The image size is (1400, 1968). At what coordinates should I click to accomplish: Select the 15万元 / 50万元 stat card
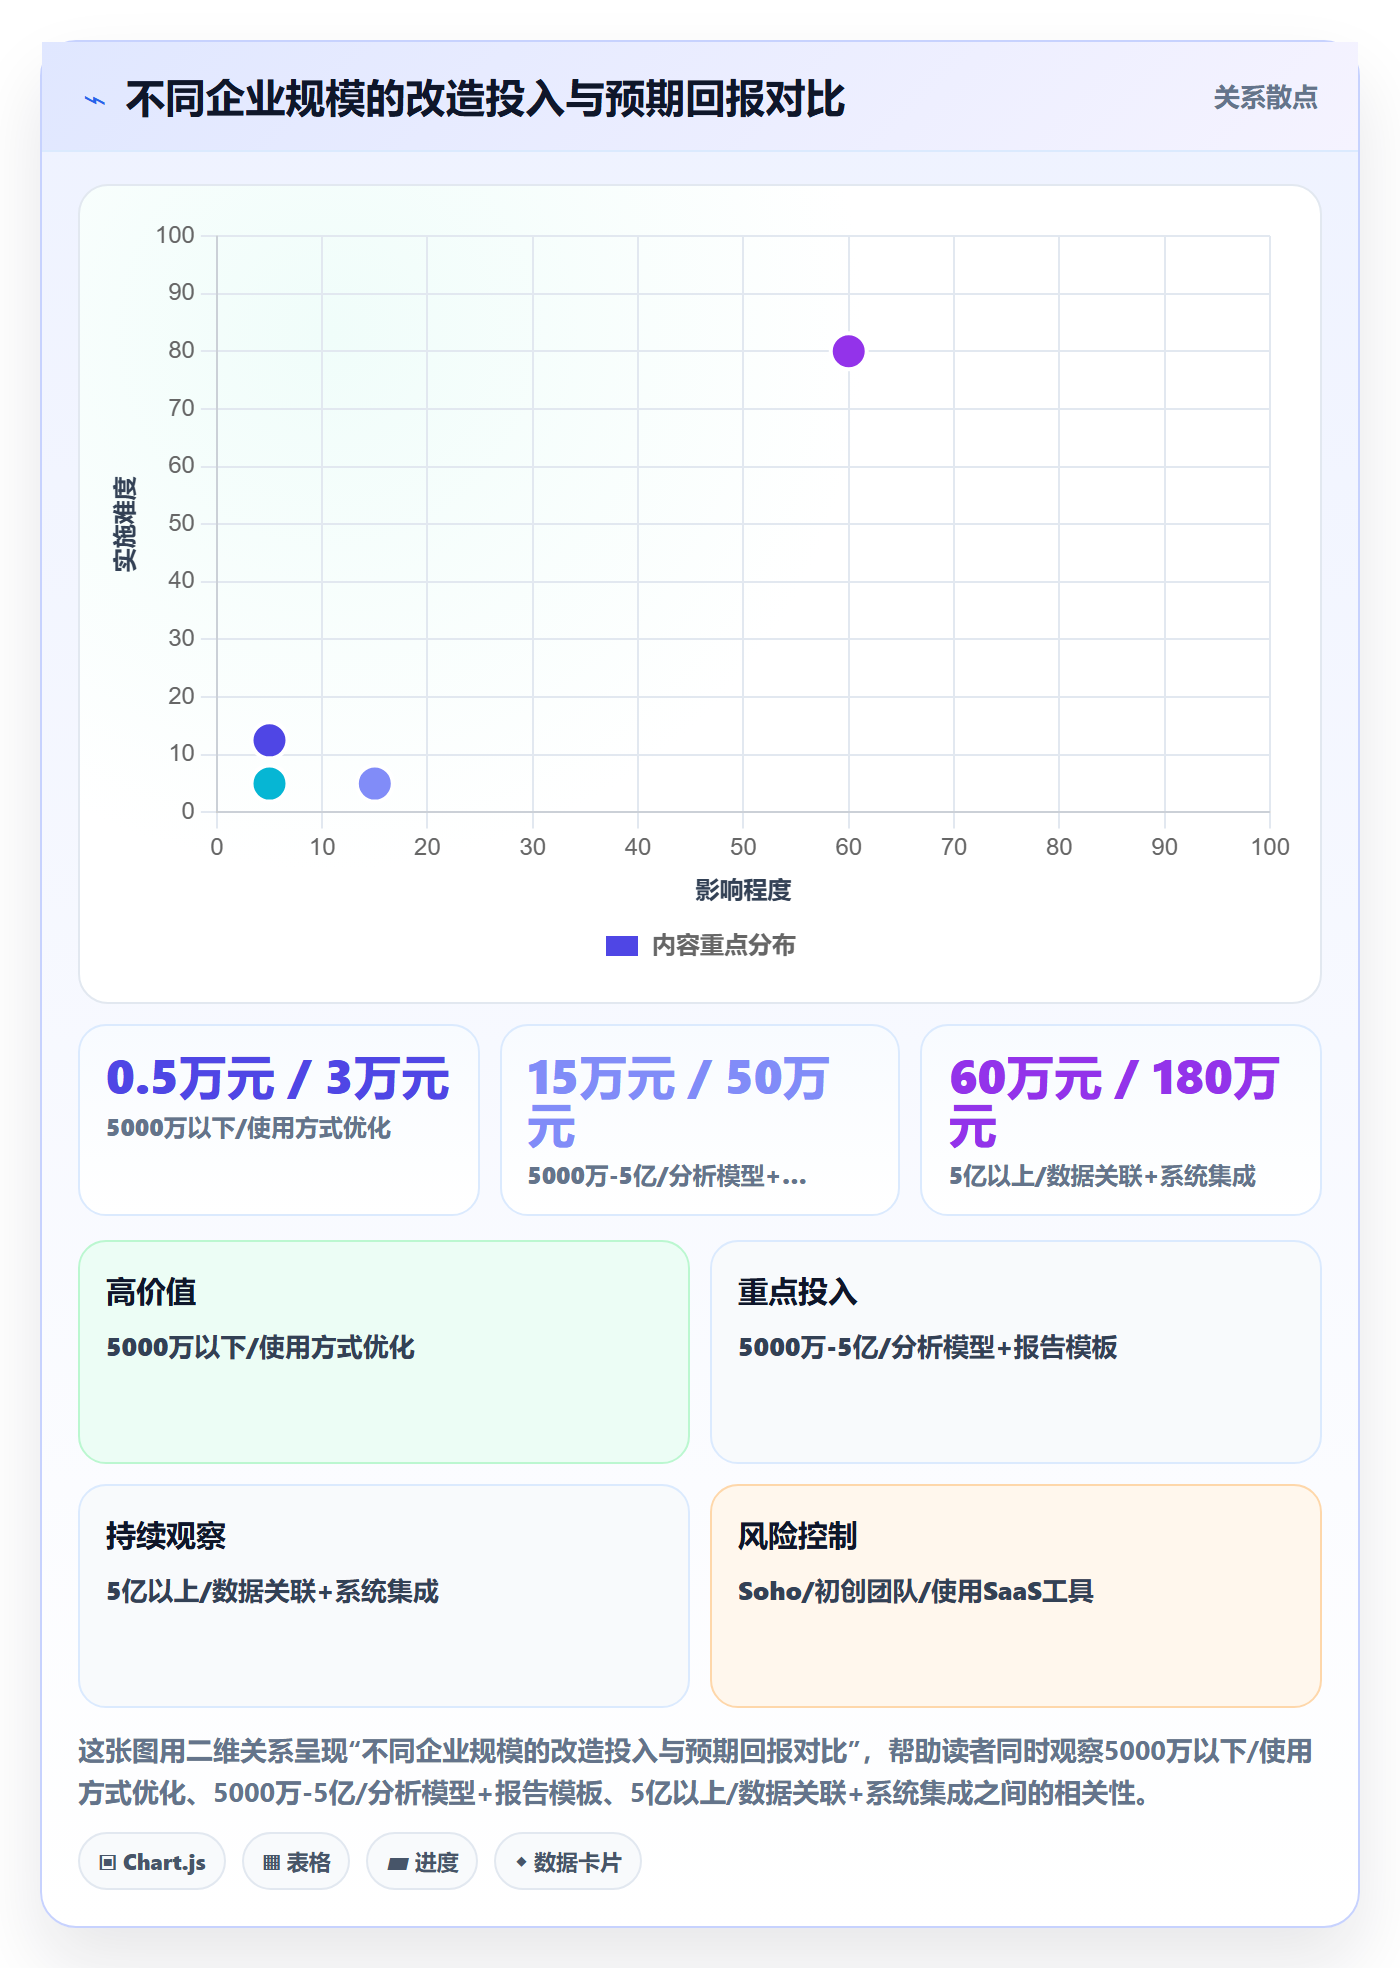[700, 1120]
